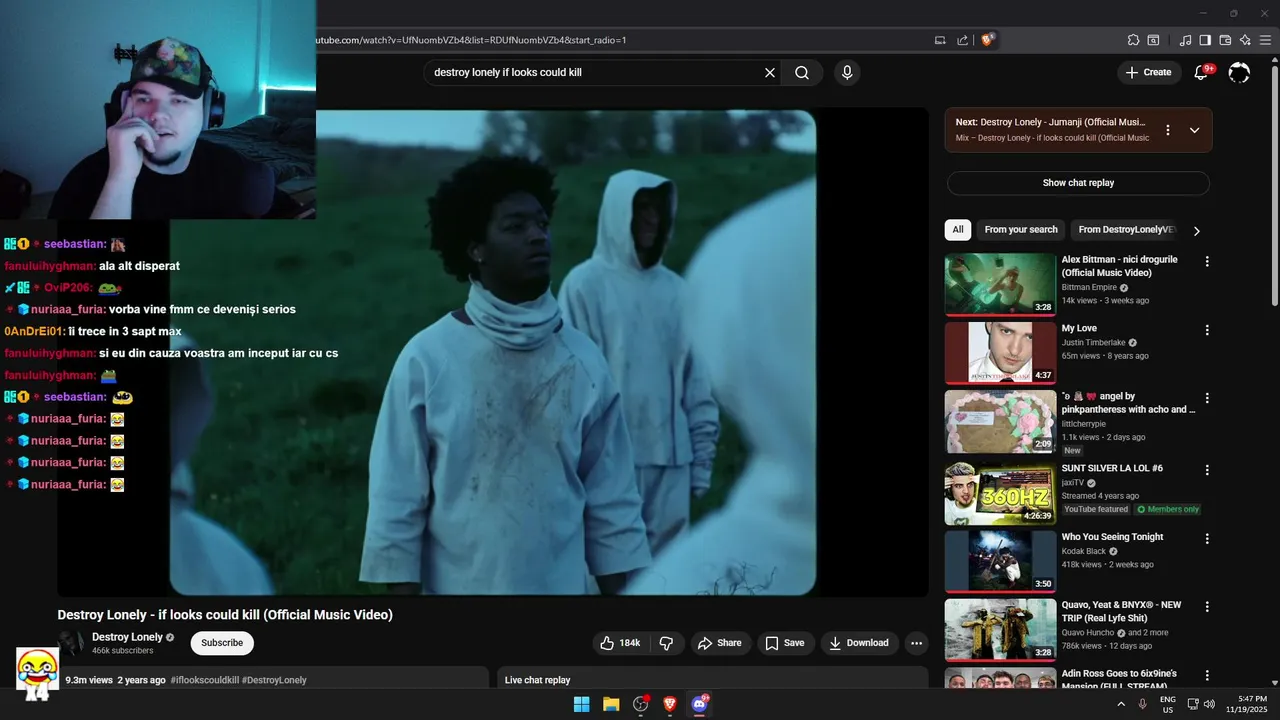Open Brave Leo AI sparkle icon
The width and height of the screenshot is (1280, 720).
coord(1245,40)
